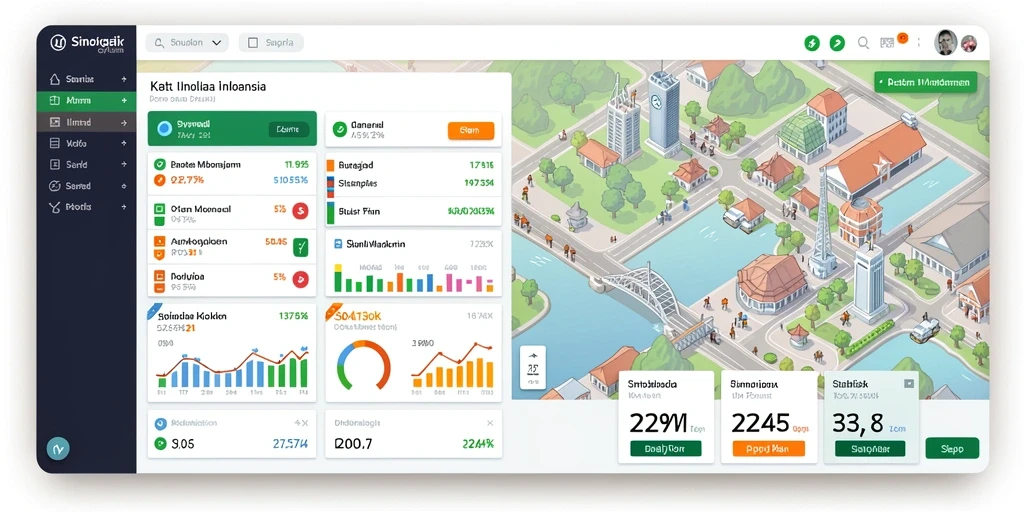Select the gray third sidebar menu item

pos(86,122)
